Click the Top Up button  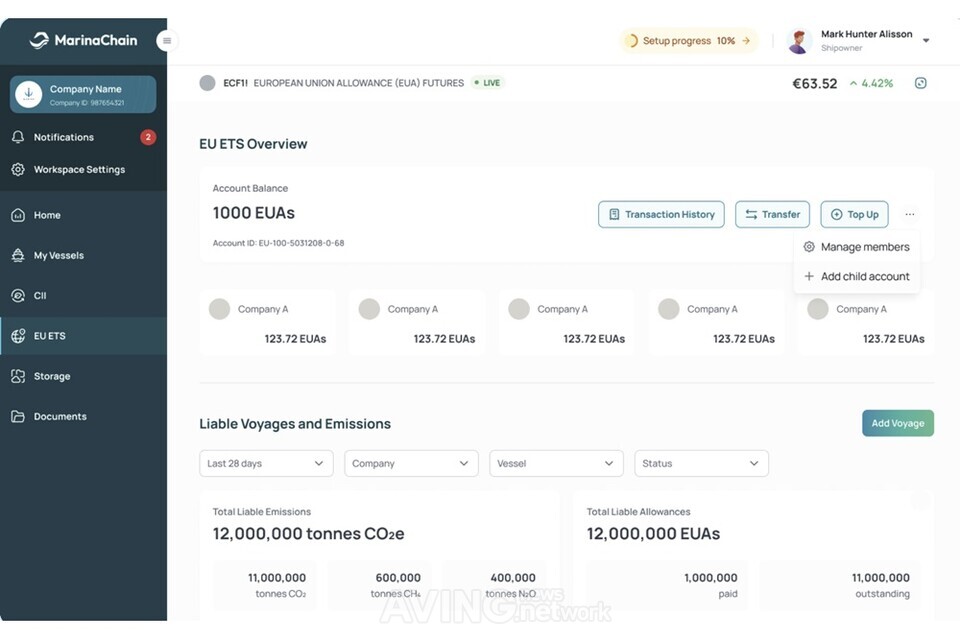tap(855, 214)
